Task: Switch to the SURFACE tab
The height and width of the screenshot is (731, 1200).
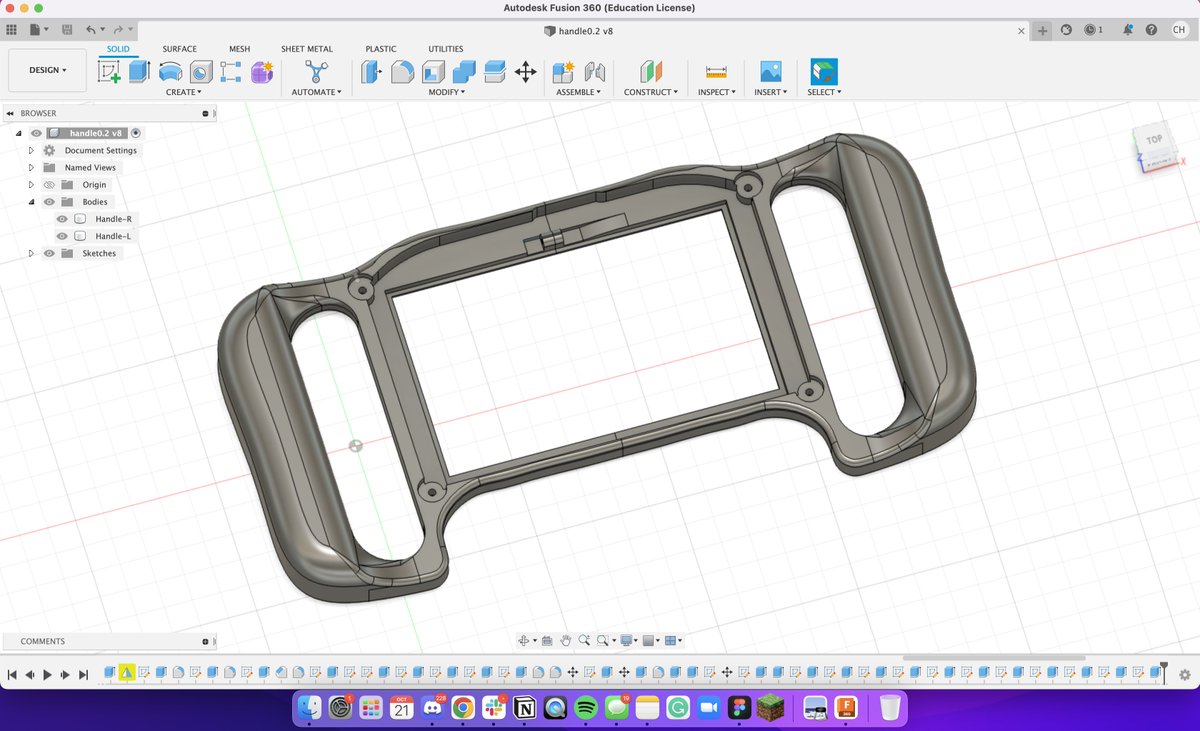Action: 180,48
